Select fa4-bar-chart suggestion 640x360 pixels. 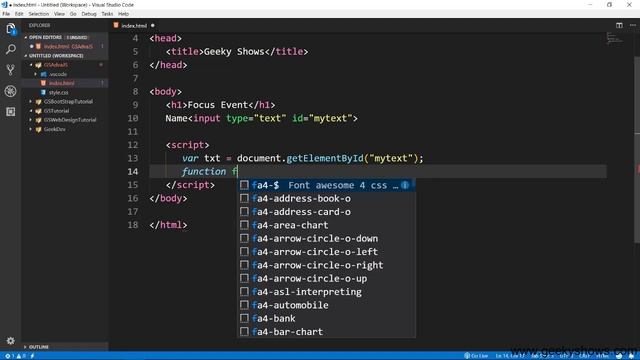[x=327, y=331]
